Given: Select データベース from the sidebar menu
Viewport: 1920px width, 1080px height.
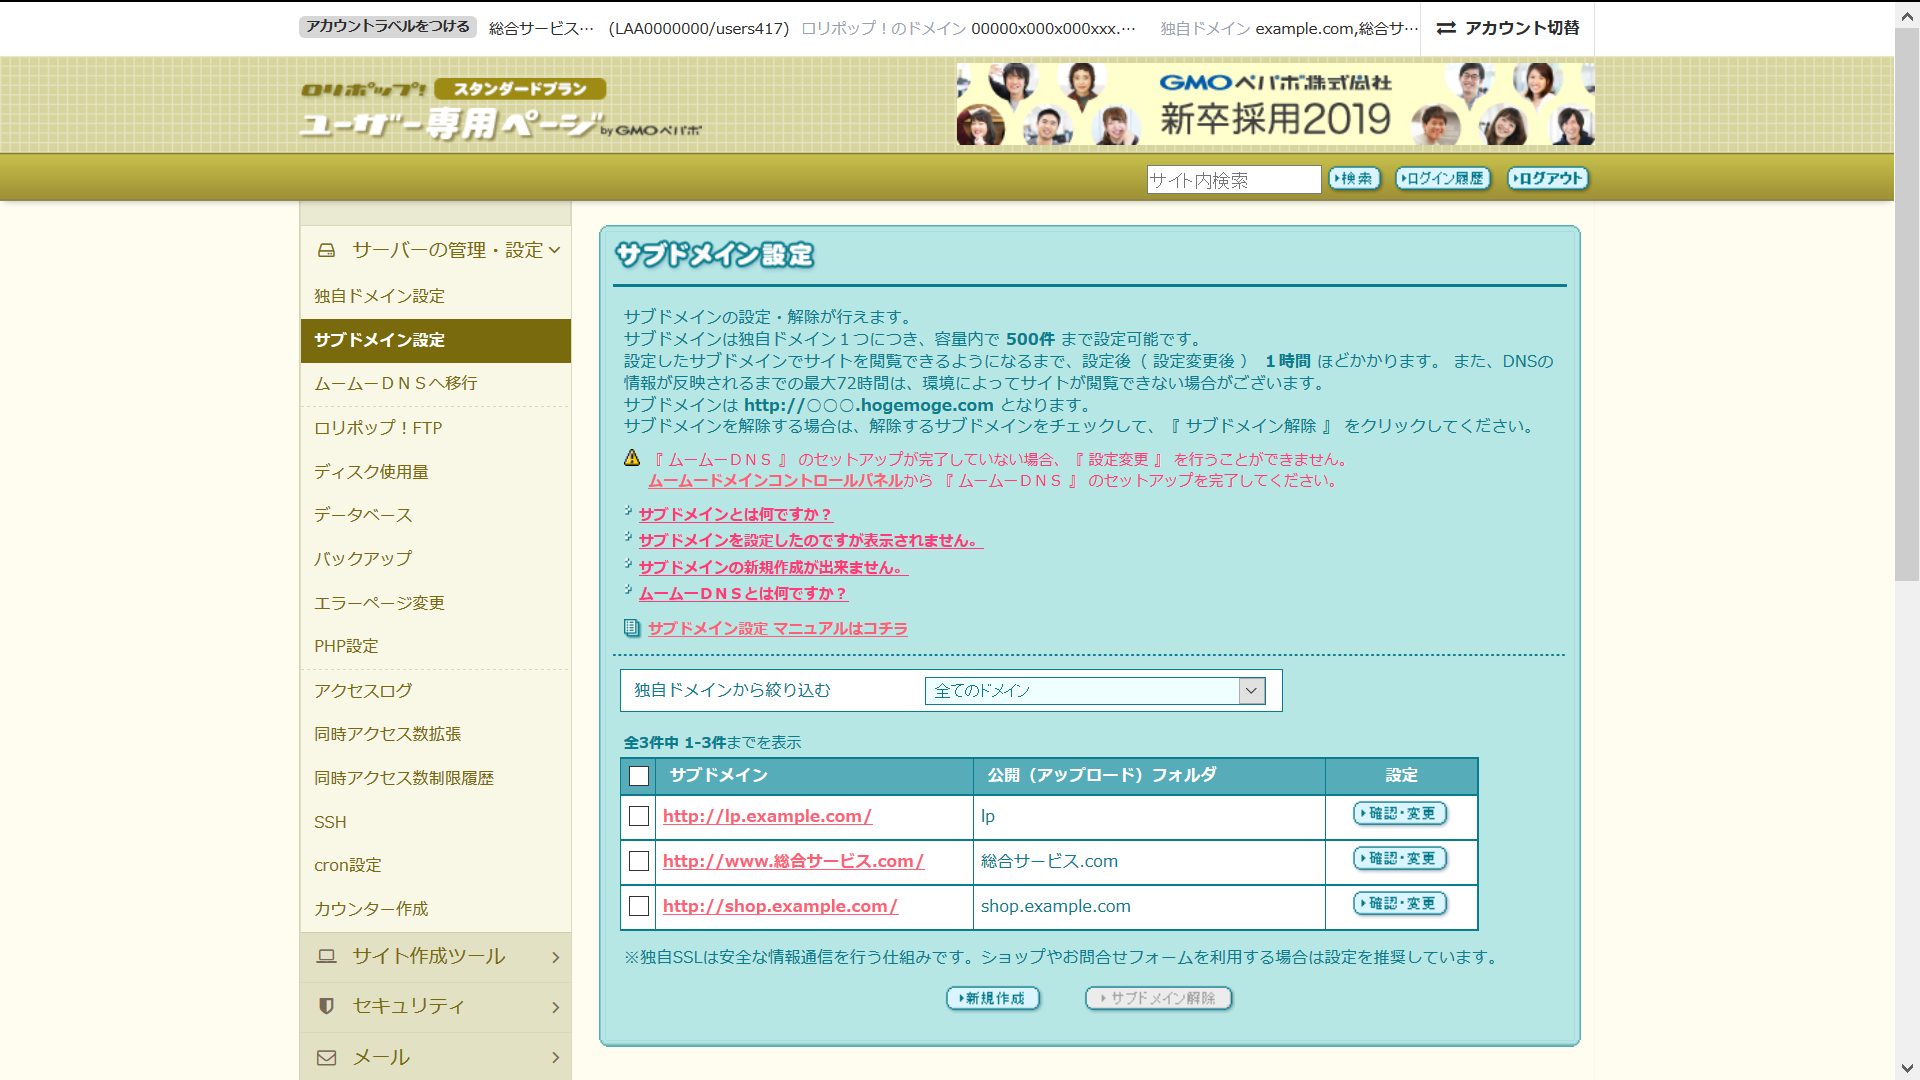Looking at the screenshot, I should (x=363, y=515).
